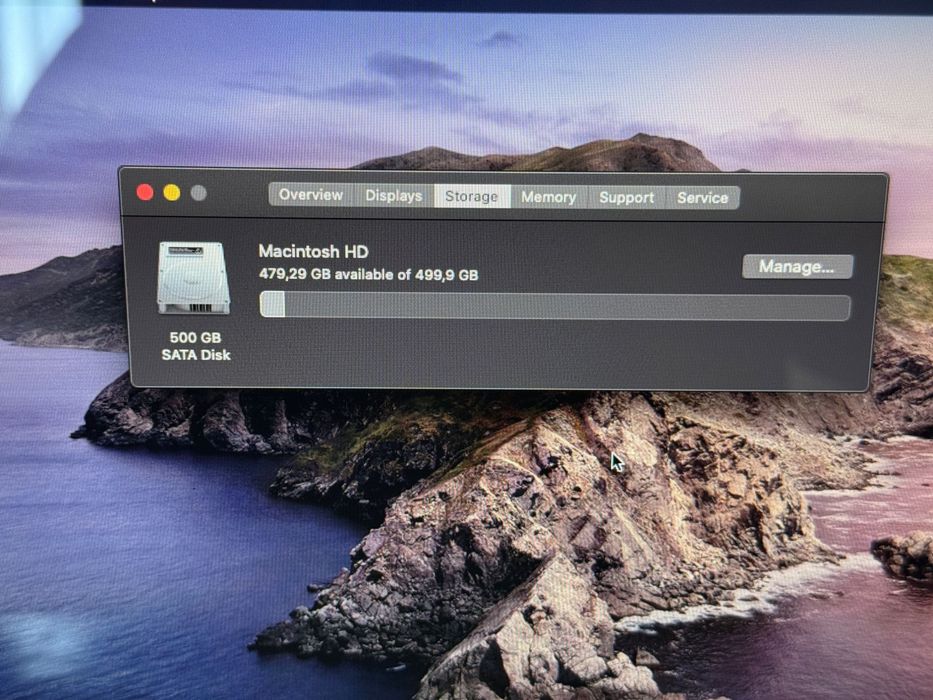Open the Displays tab
Screen dimensions: 933x700
pos(394,195)
